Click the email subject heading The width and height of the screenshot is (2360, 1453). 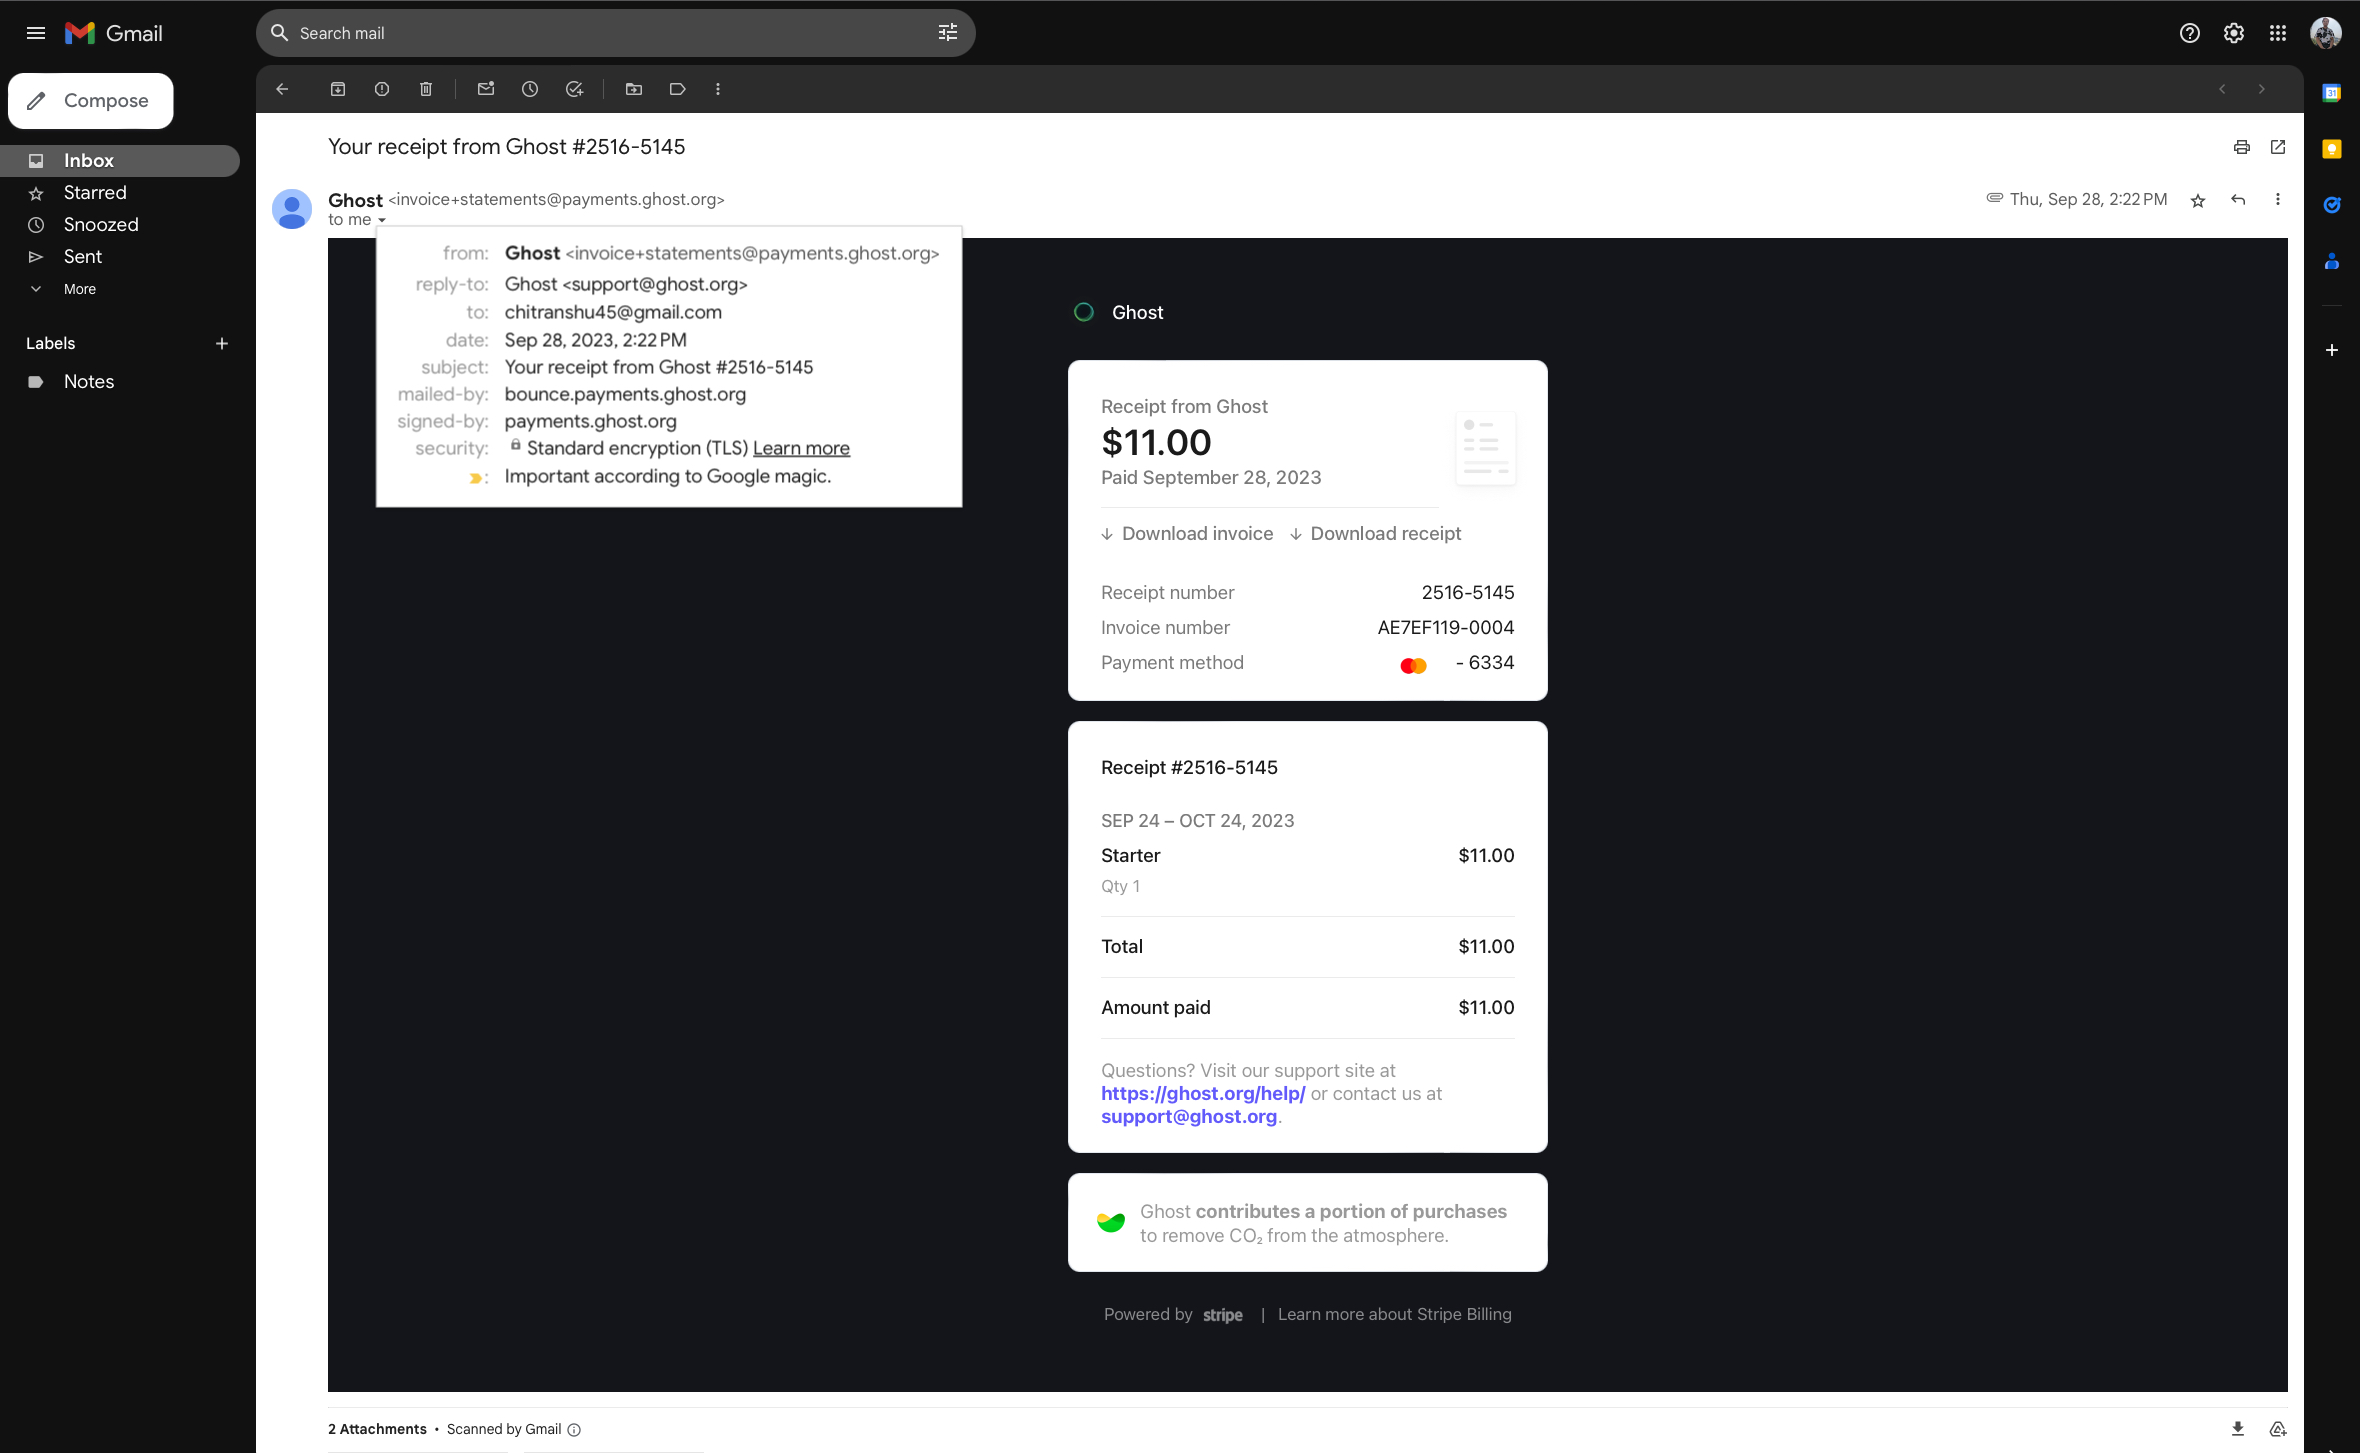pyautogui.click(x=506, y=146)
